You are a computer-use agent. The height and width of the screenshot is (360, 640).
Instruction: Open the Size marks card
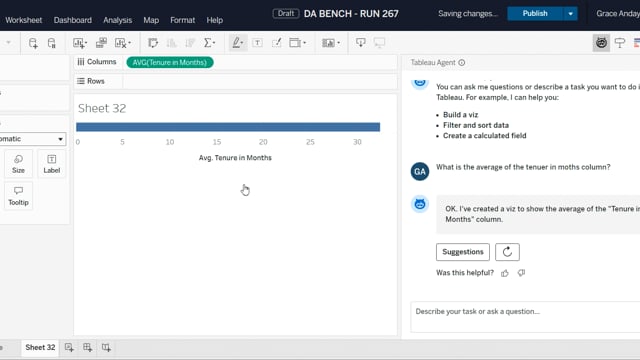click(x=18, y=164)
